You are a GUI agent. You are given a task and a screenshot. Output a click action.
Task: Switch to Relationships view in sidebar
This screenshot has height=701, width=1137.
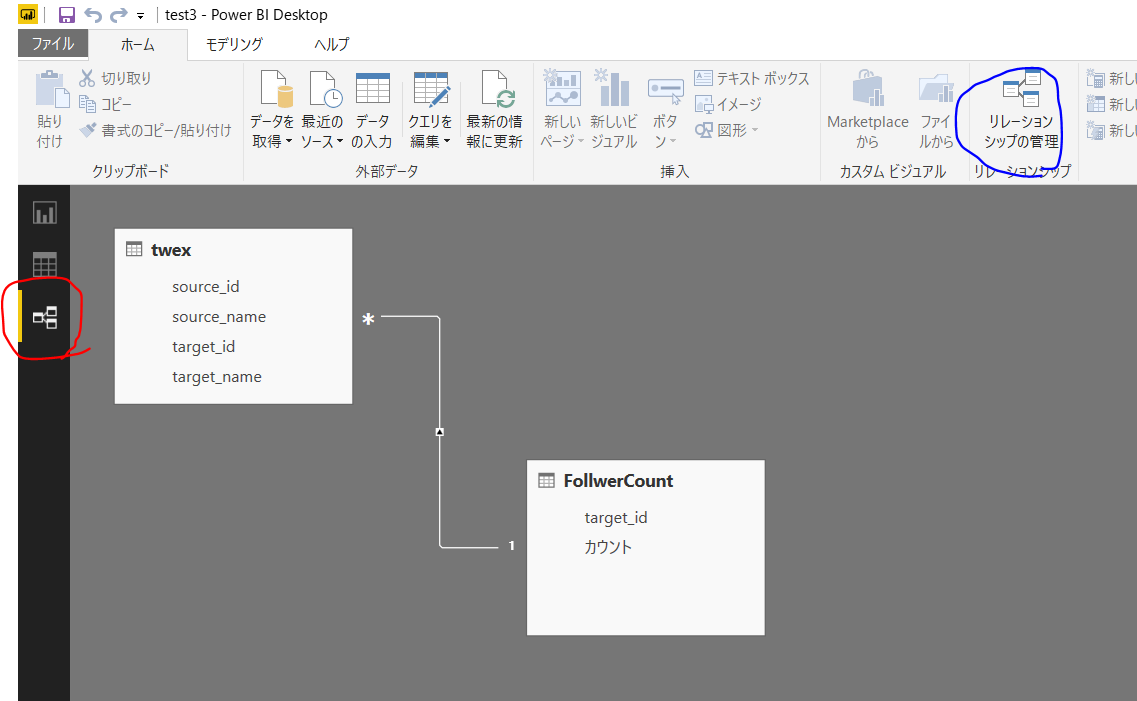pos(45,317)
